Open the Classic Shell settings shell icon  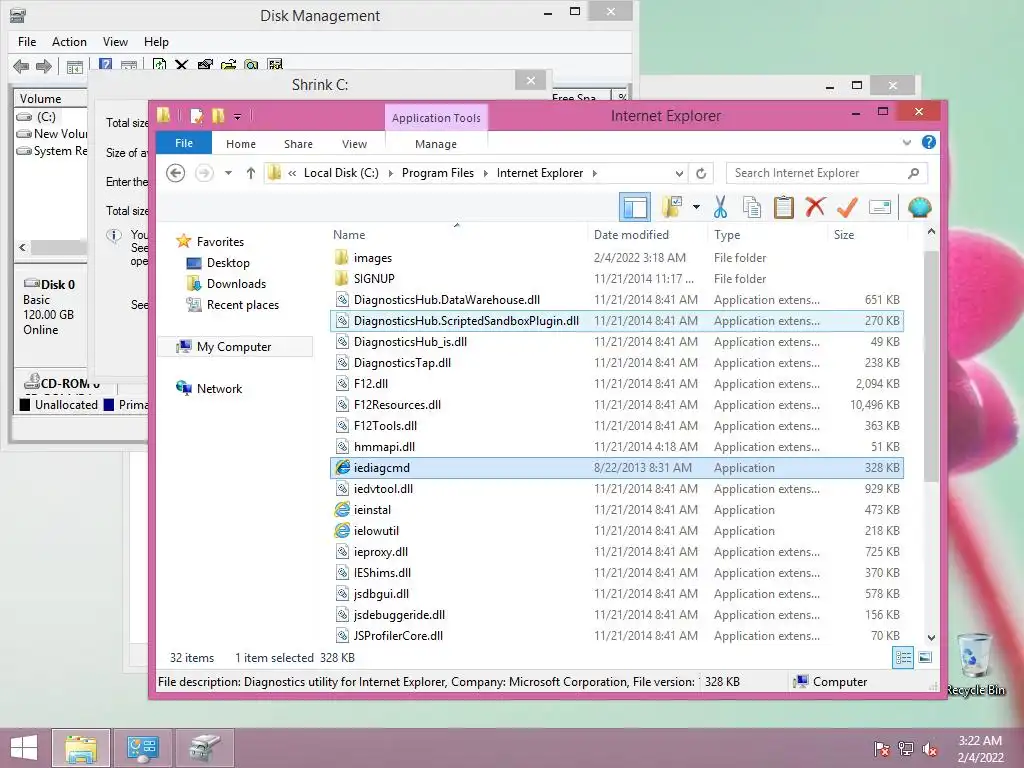[x=919, y=208]
